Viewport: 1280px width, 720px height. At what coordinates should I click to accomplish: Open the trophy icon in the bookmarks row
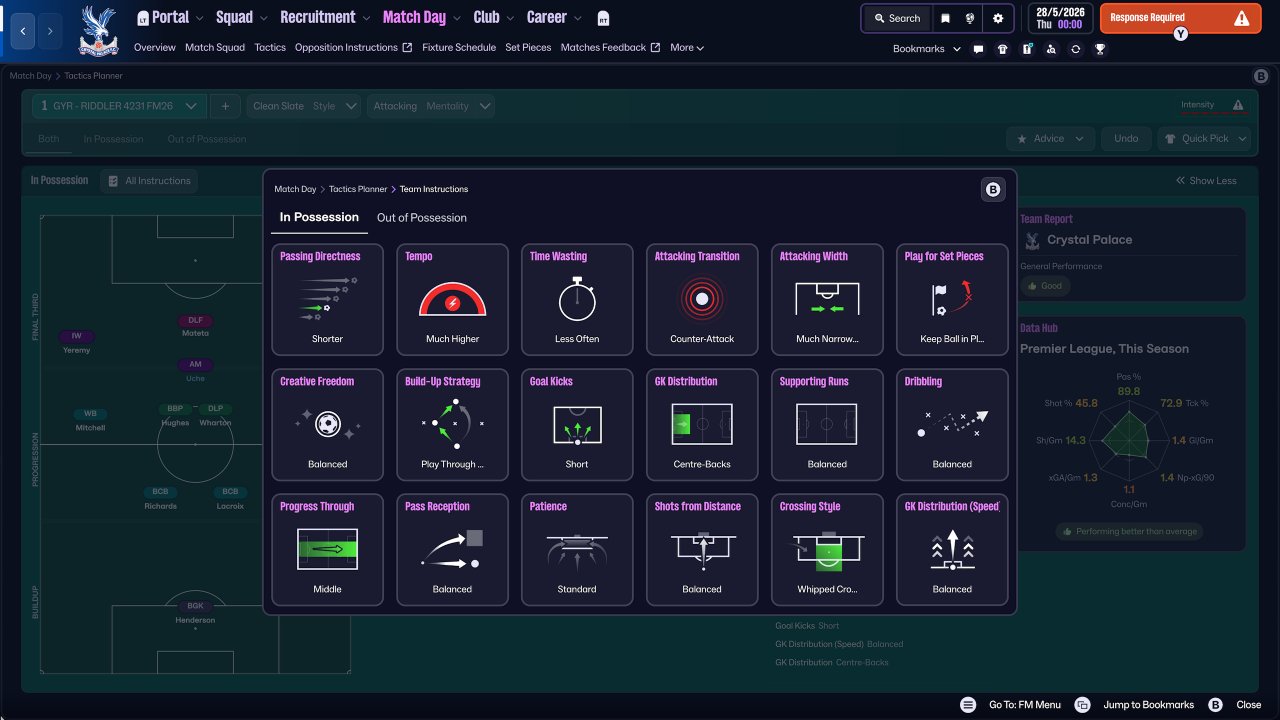click(1100, 48)
